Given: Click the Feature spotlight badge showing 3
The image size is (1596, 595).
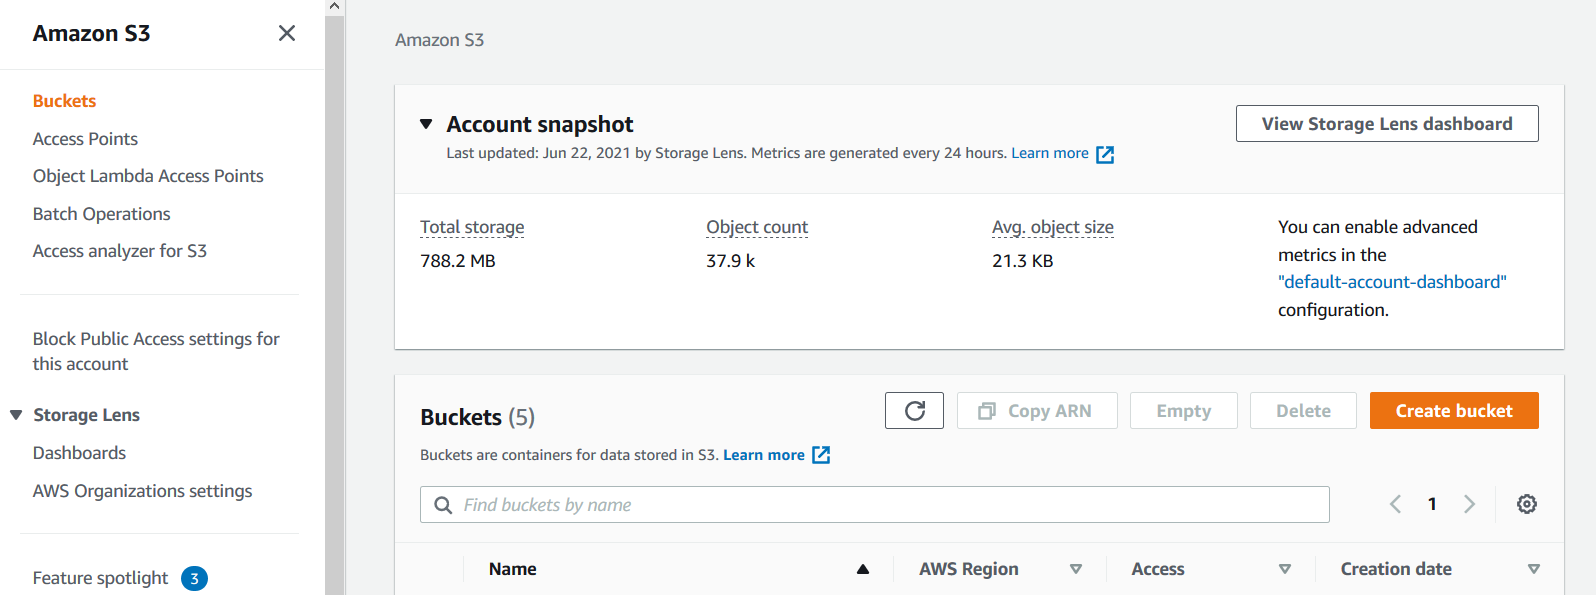Looking at the screenshot, I should tap(194, 578).
